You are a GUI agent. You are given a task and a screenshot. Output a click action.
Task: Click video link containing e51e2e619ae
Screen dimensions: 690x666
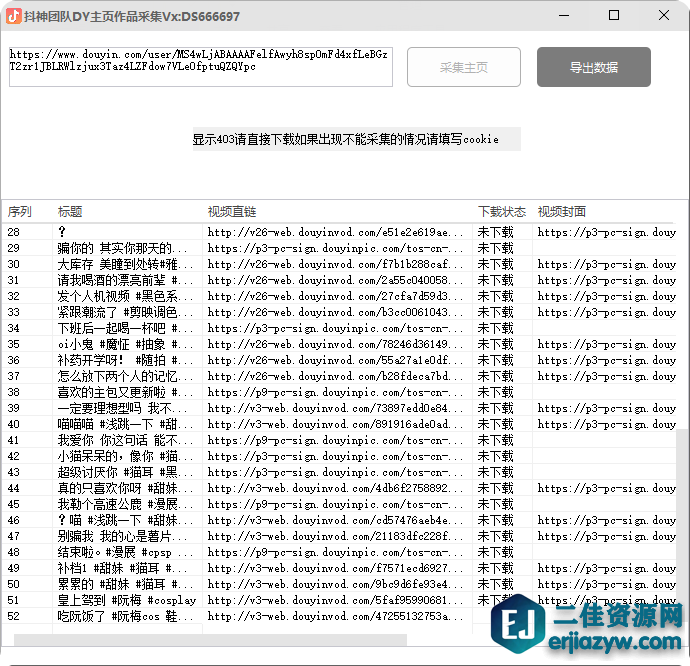tap(335, 232)
